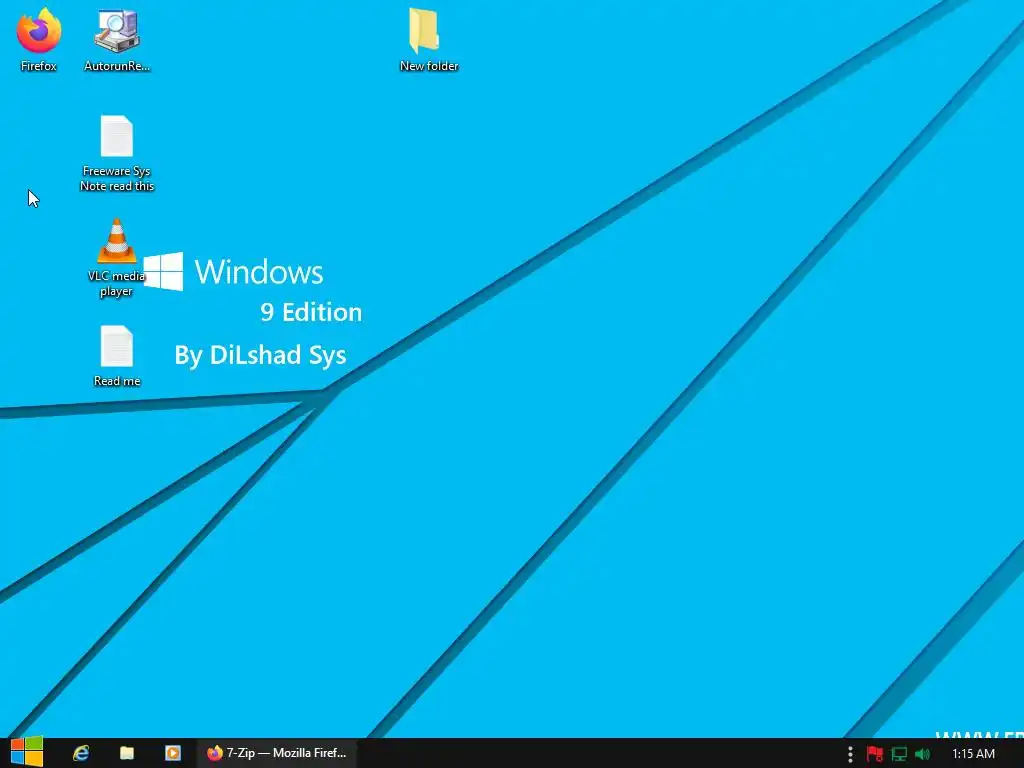Image resolution: width=1024 pixels, height=768 pixels.
Task: Open the 1:15 AM clock
Action: 973,754
